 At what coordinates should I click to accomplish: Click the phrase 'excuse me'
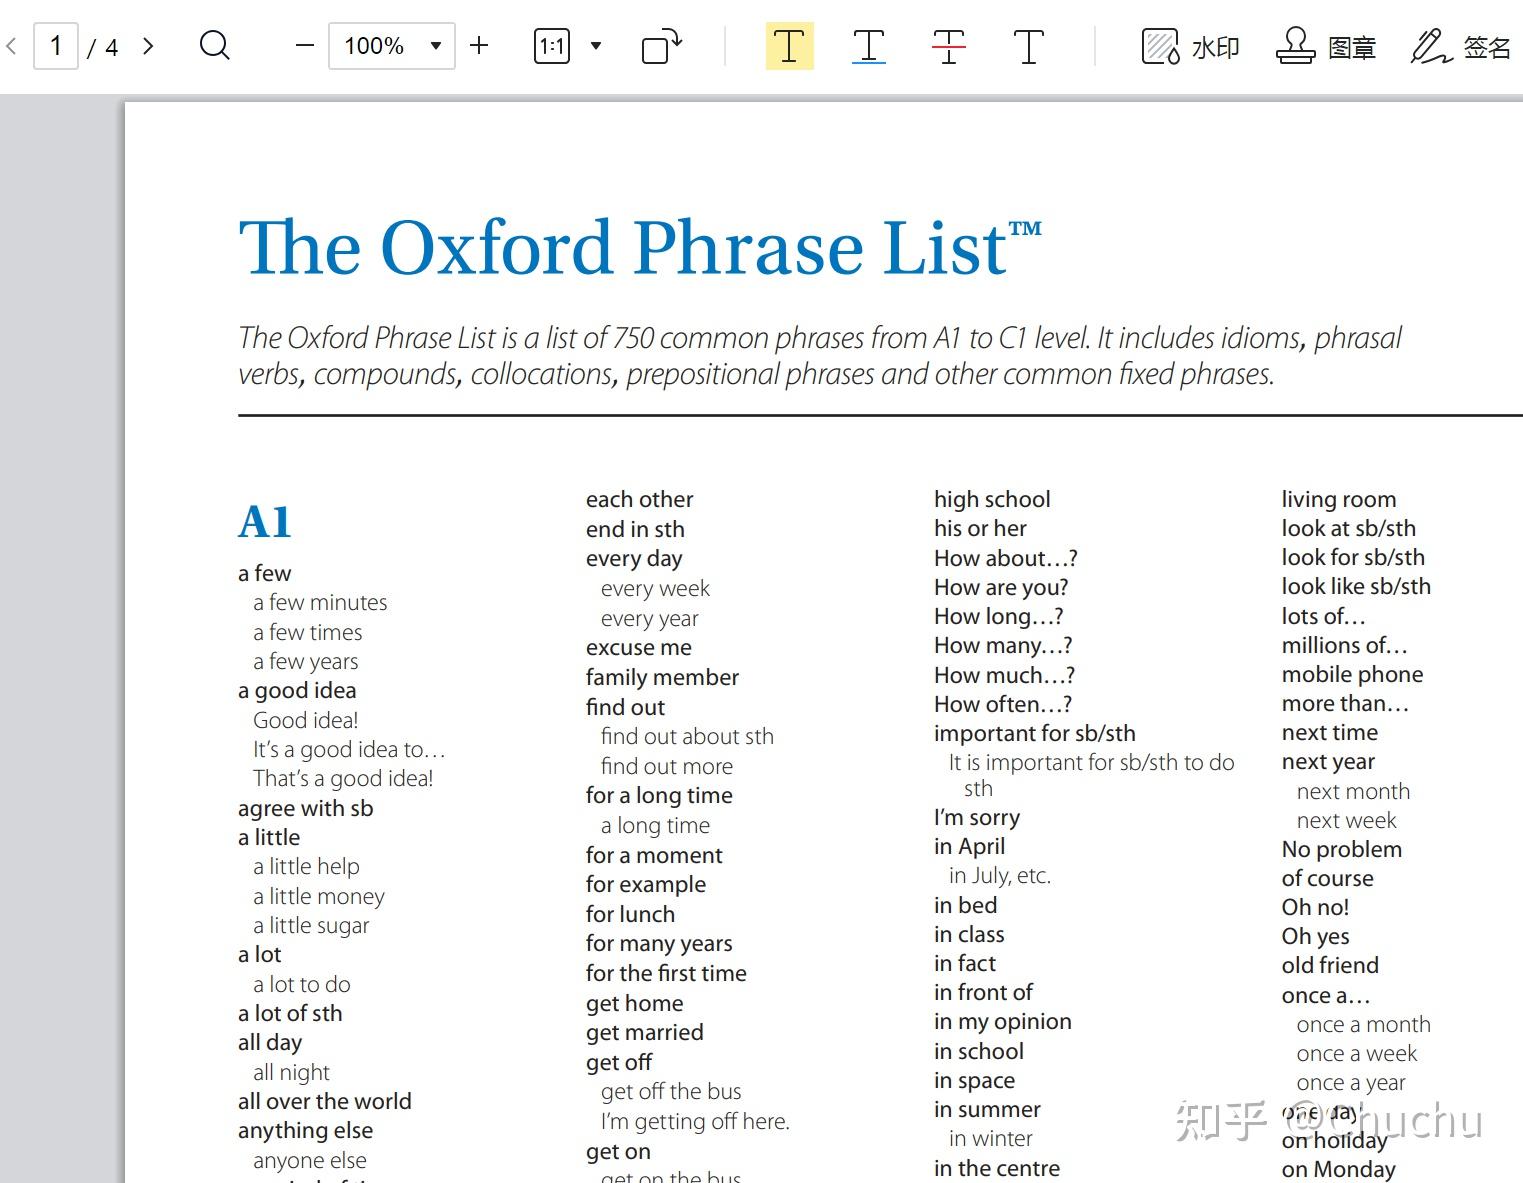pyautogui.click(x=638, y=648)
